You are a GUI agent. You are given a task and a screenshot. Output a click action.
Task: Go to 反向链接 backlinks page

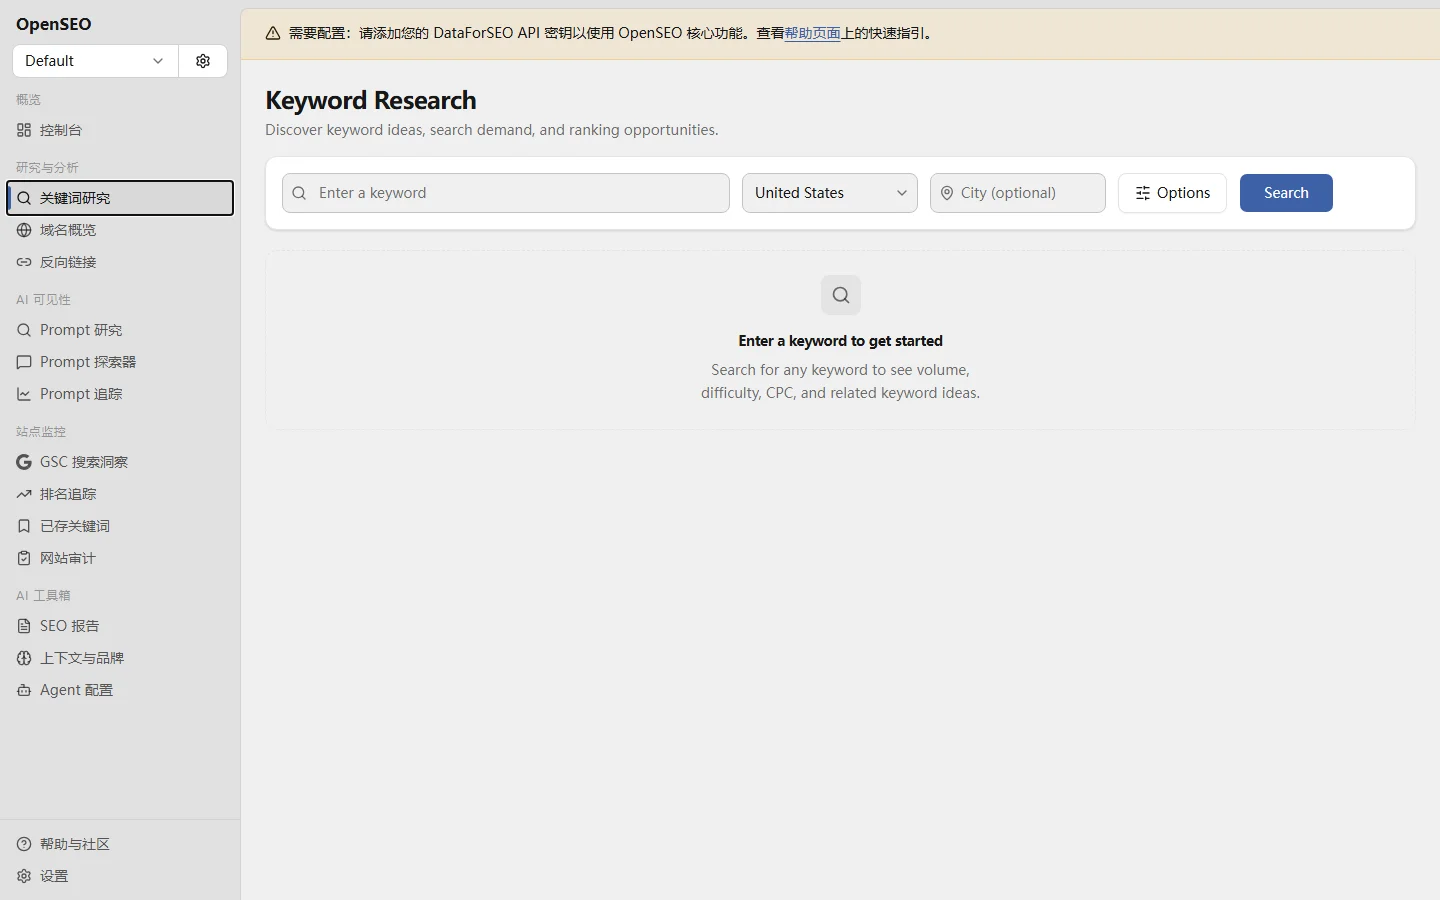pos(120,262)
